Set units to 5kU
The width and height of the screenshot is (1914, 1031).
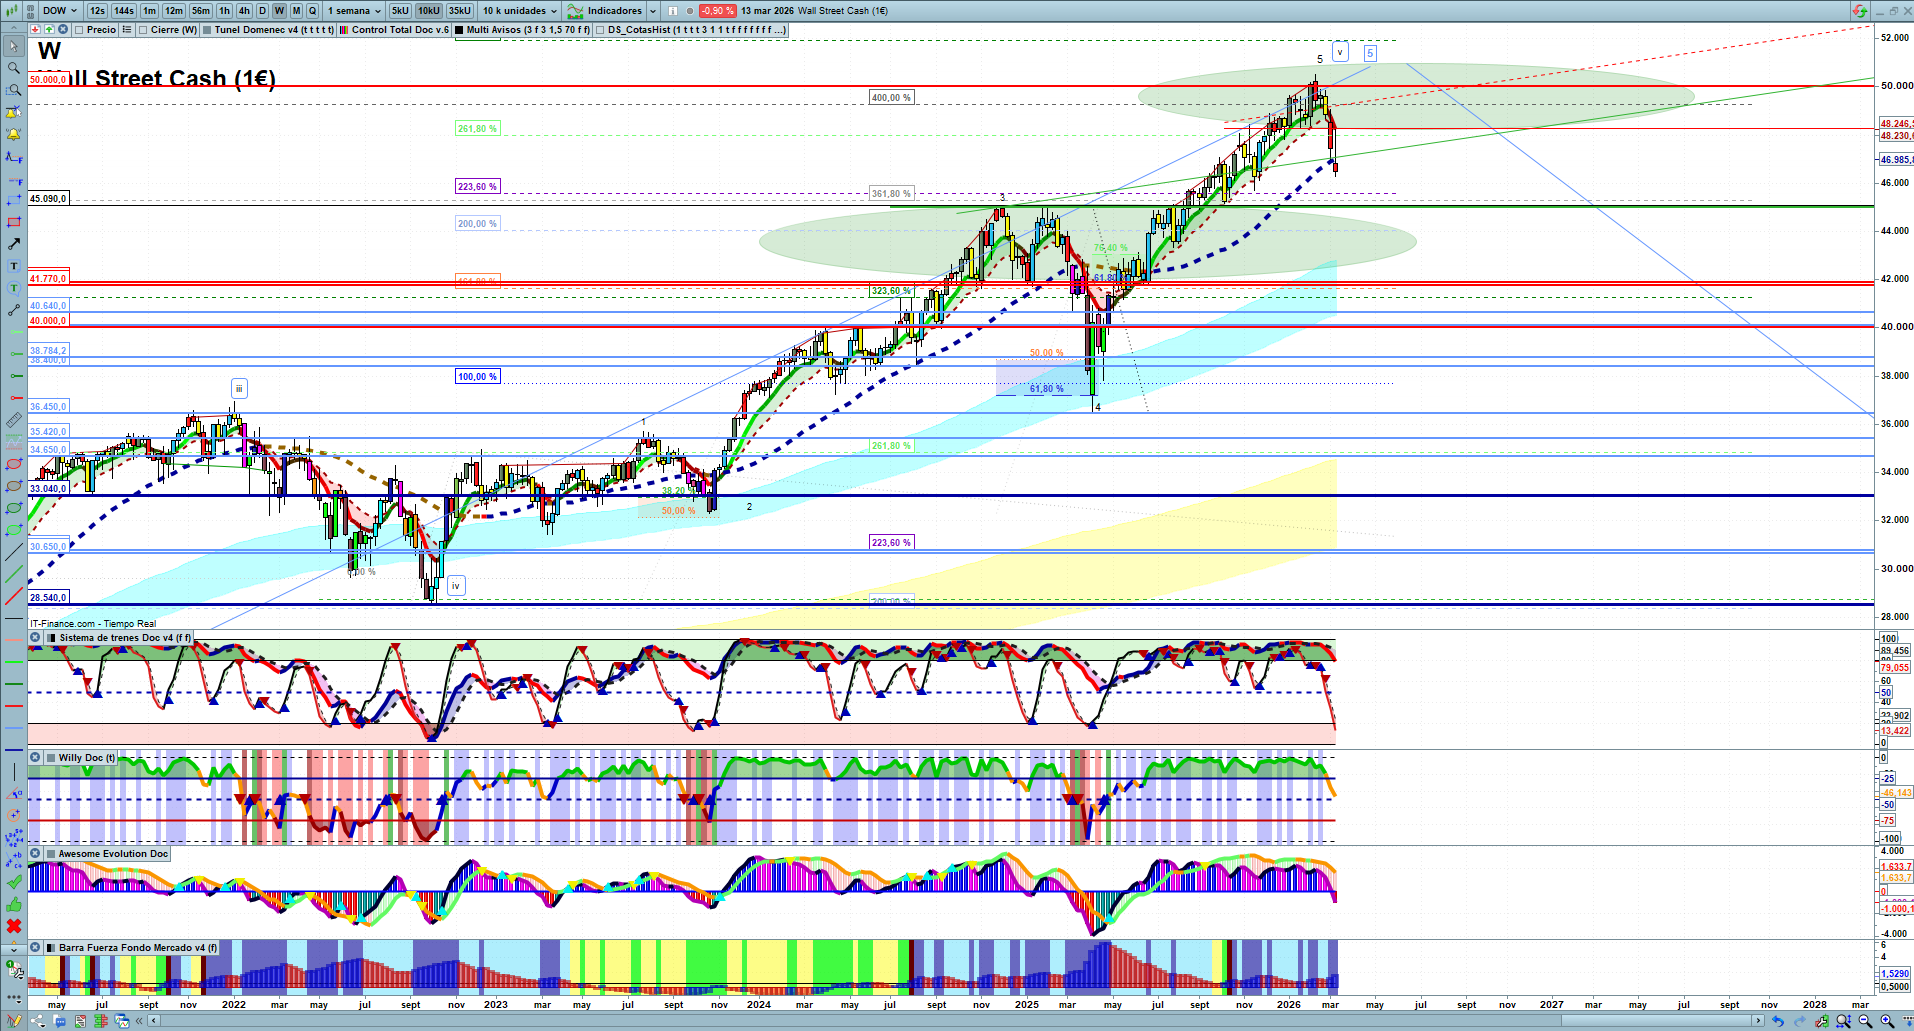pyautogui.click(x=400, y=11)
